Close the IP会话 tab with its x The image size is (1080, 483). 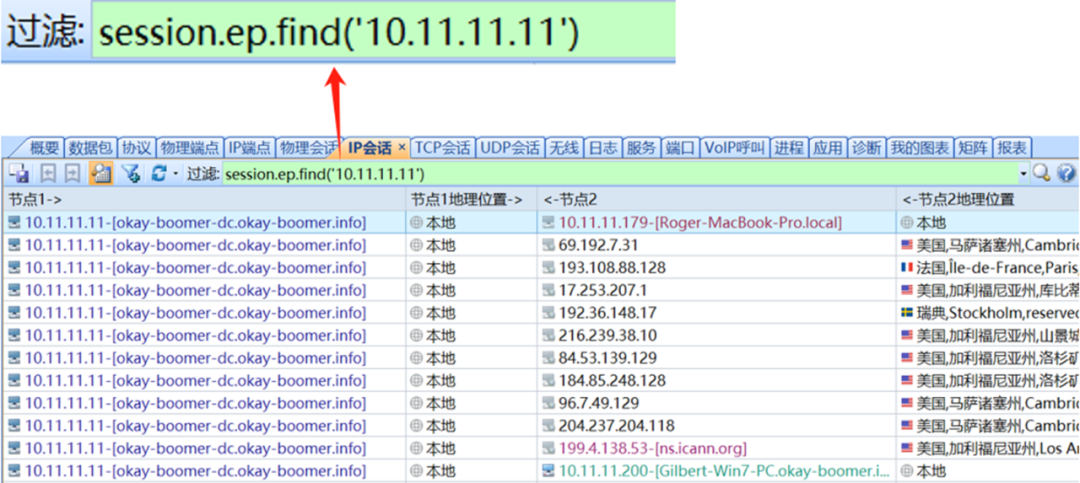[402, 147]
